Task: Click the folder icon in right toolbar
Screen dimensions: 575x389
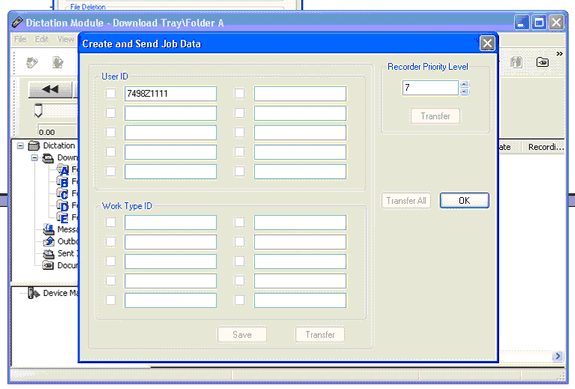Action: point(542,62)
